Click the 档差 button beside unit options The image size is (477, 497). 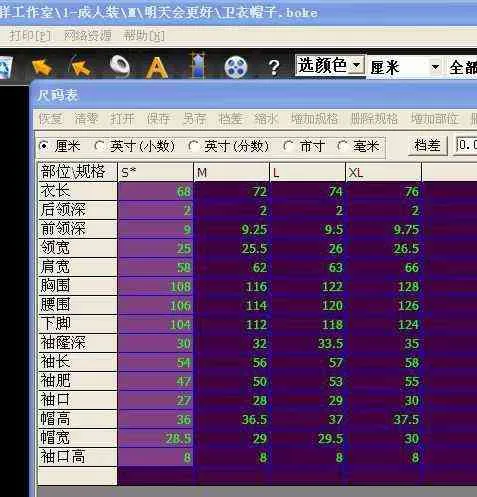click(x=428, y=146)
